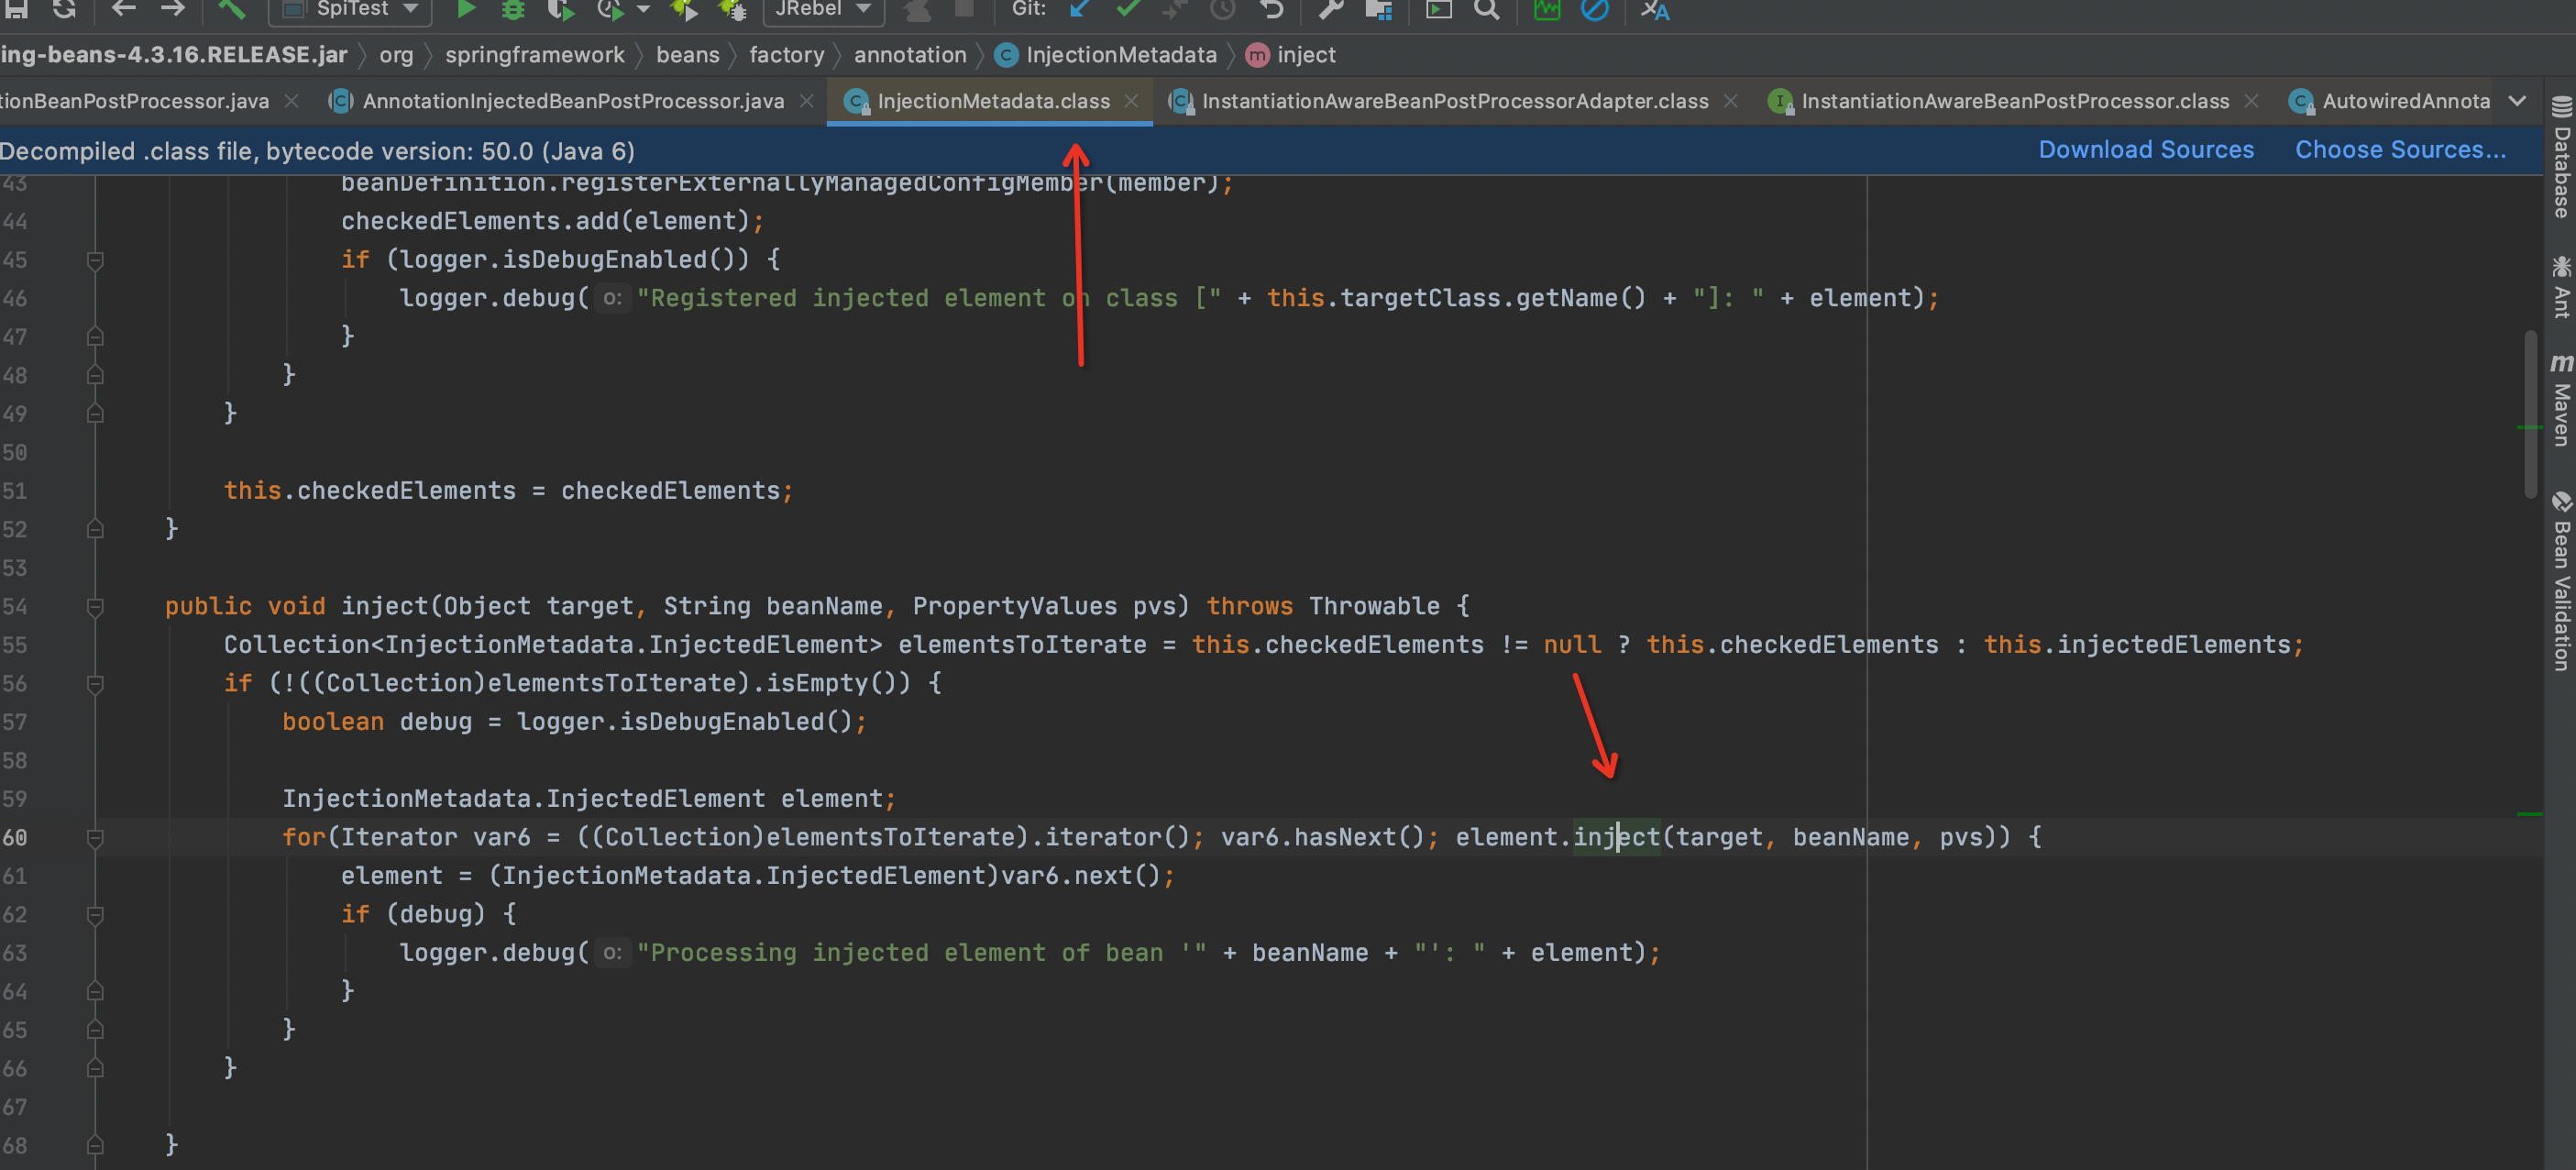Navigate back with left arrow icon

[124, 9]
